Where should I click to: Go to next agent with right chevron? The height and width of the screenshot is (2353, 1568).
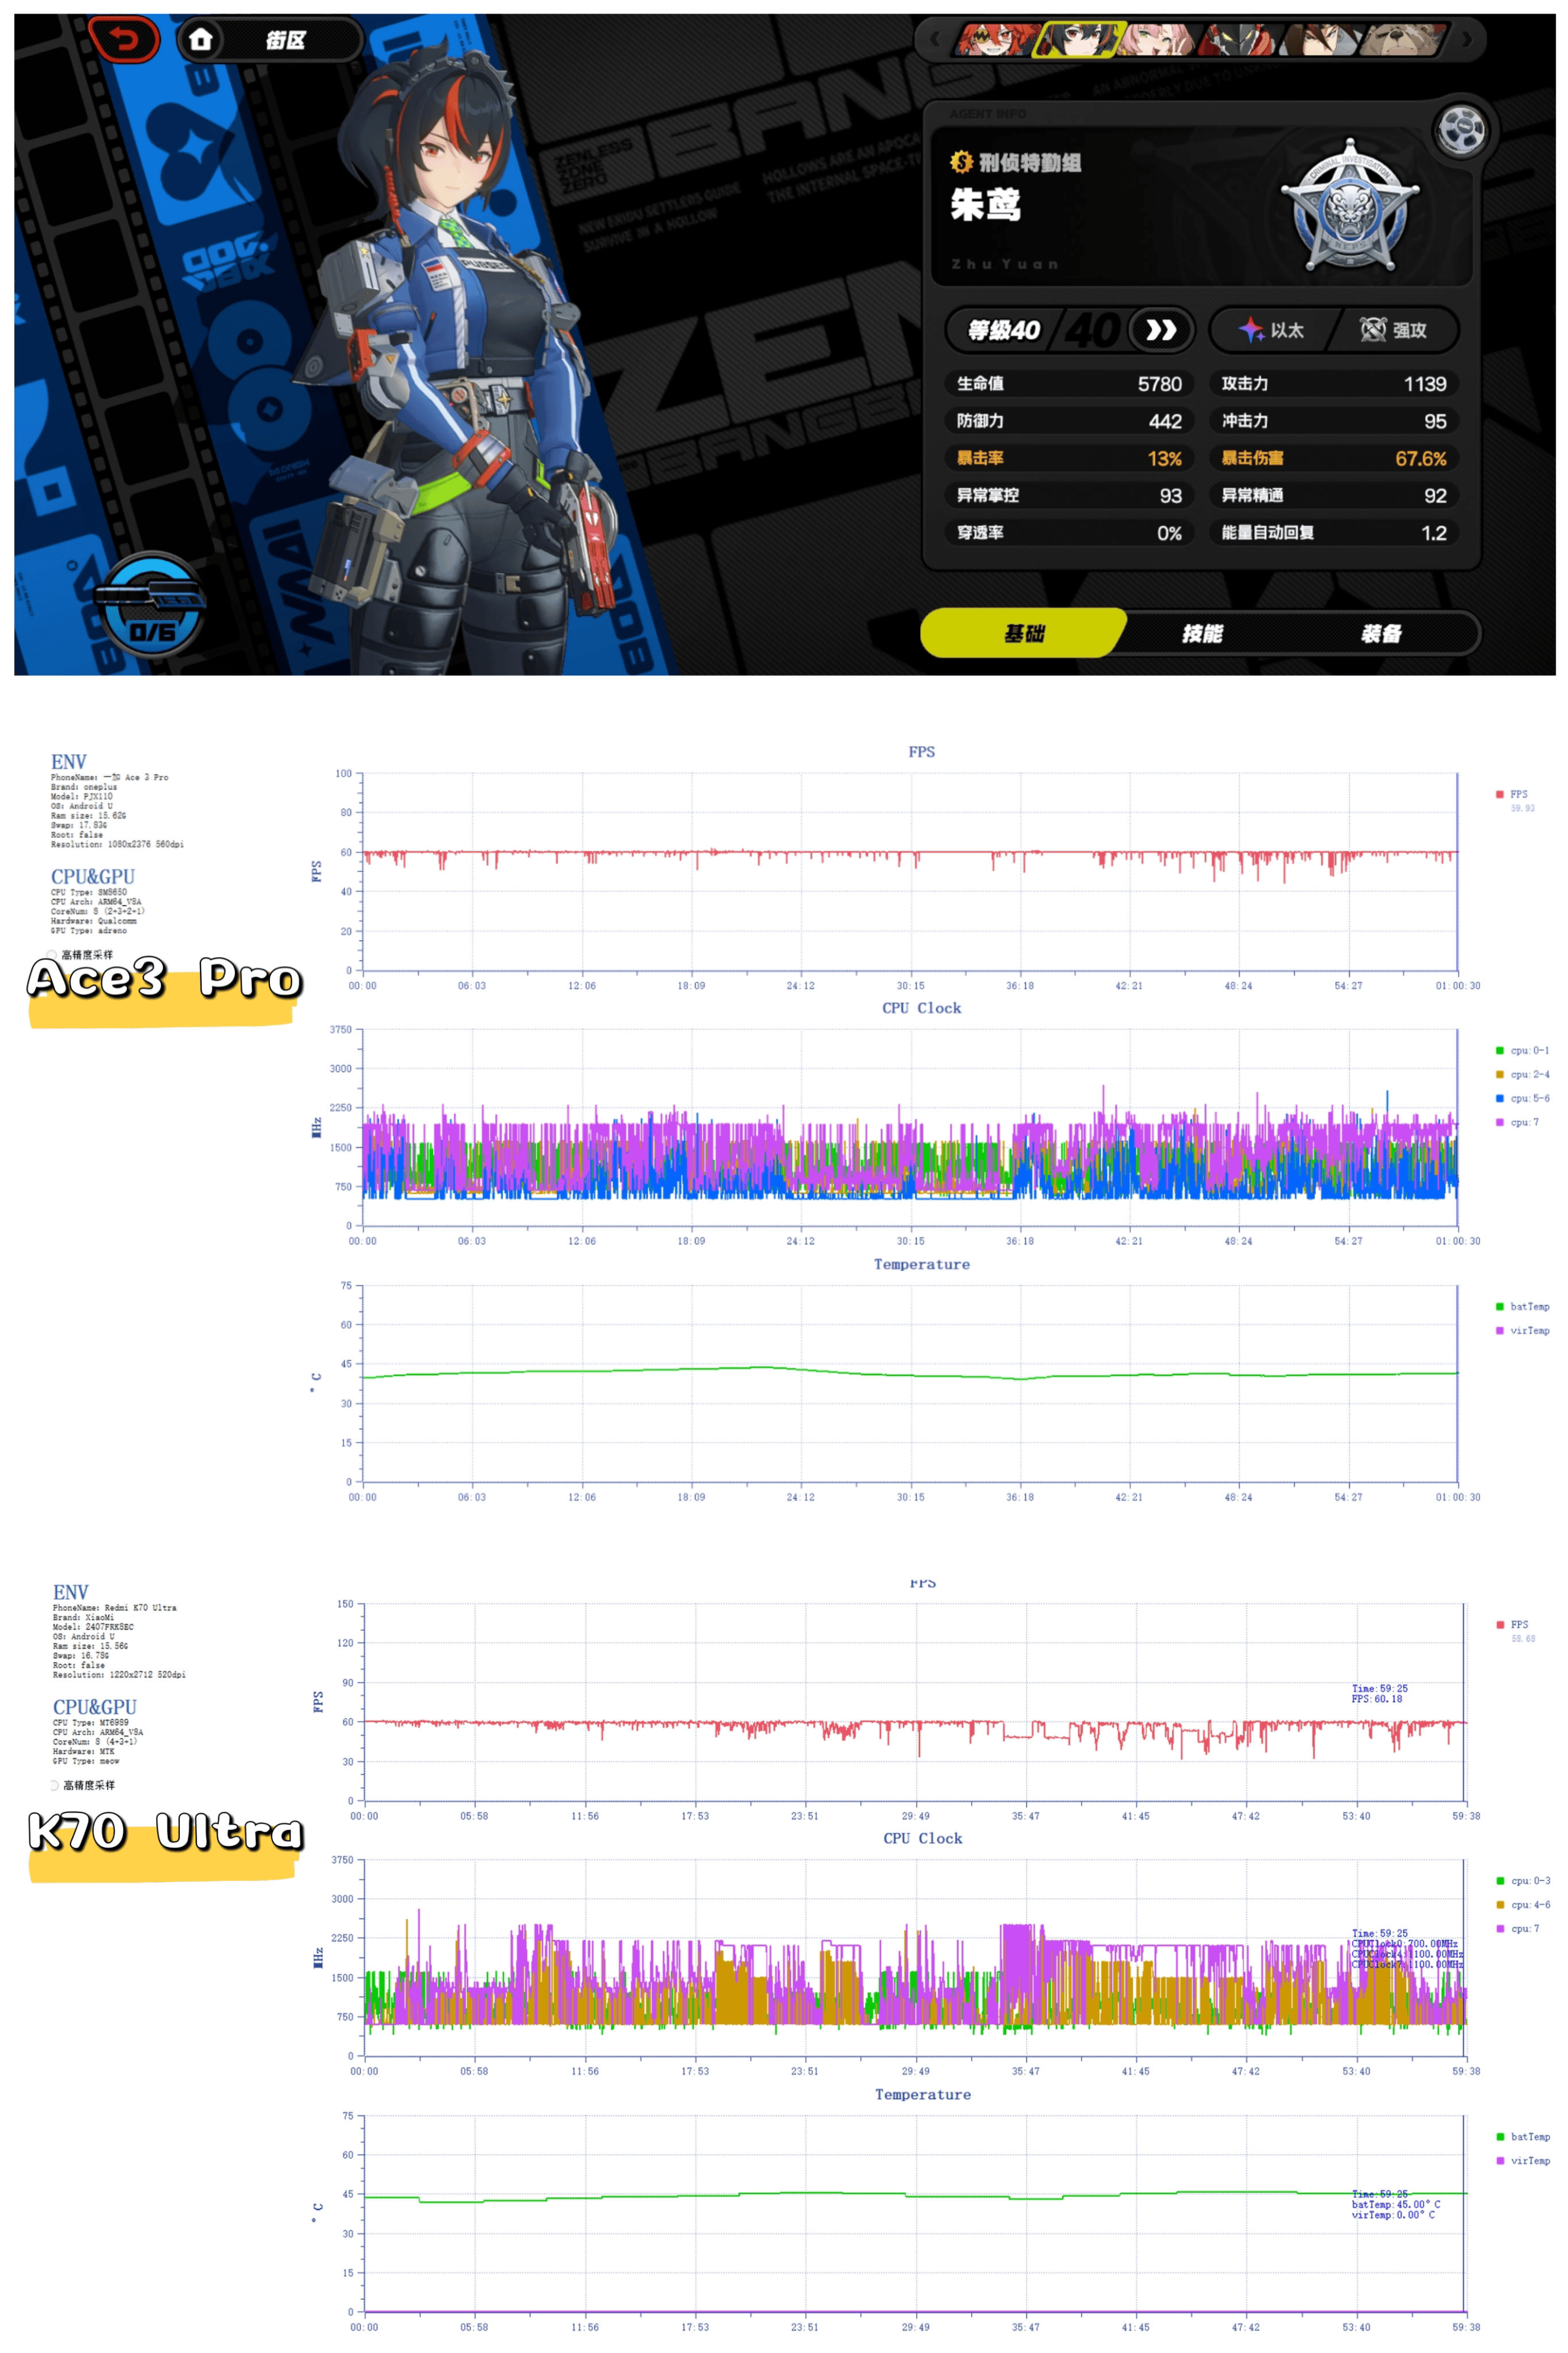click(x=1466, y=40)
